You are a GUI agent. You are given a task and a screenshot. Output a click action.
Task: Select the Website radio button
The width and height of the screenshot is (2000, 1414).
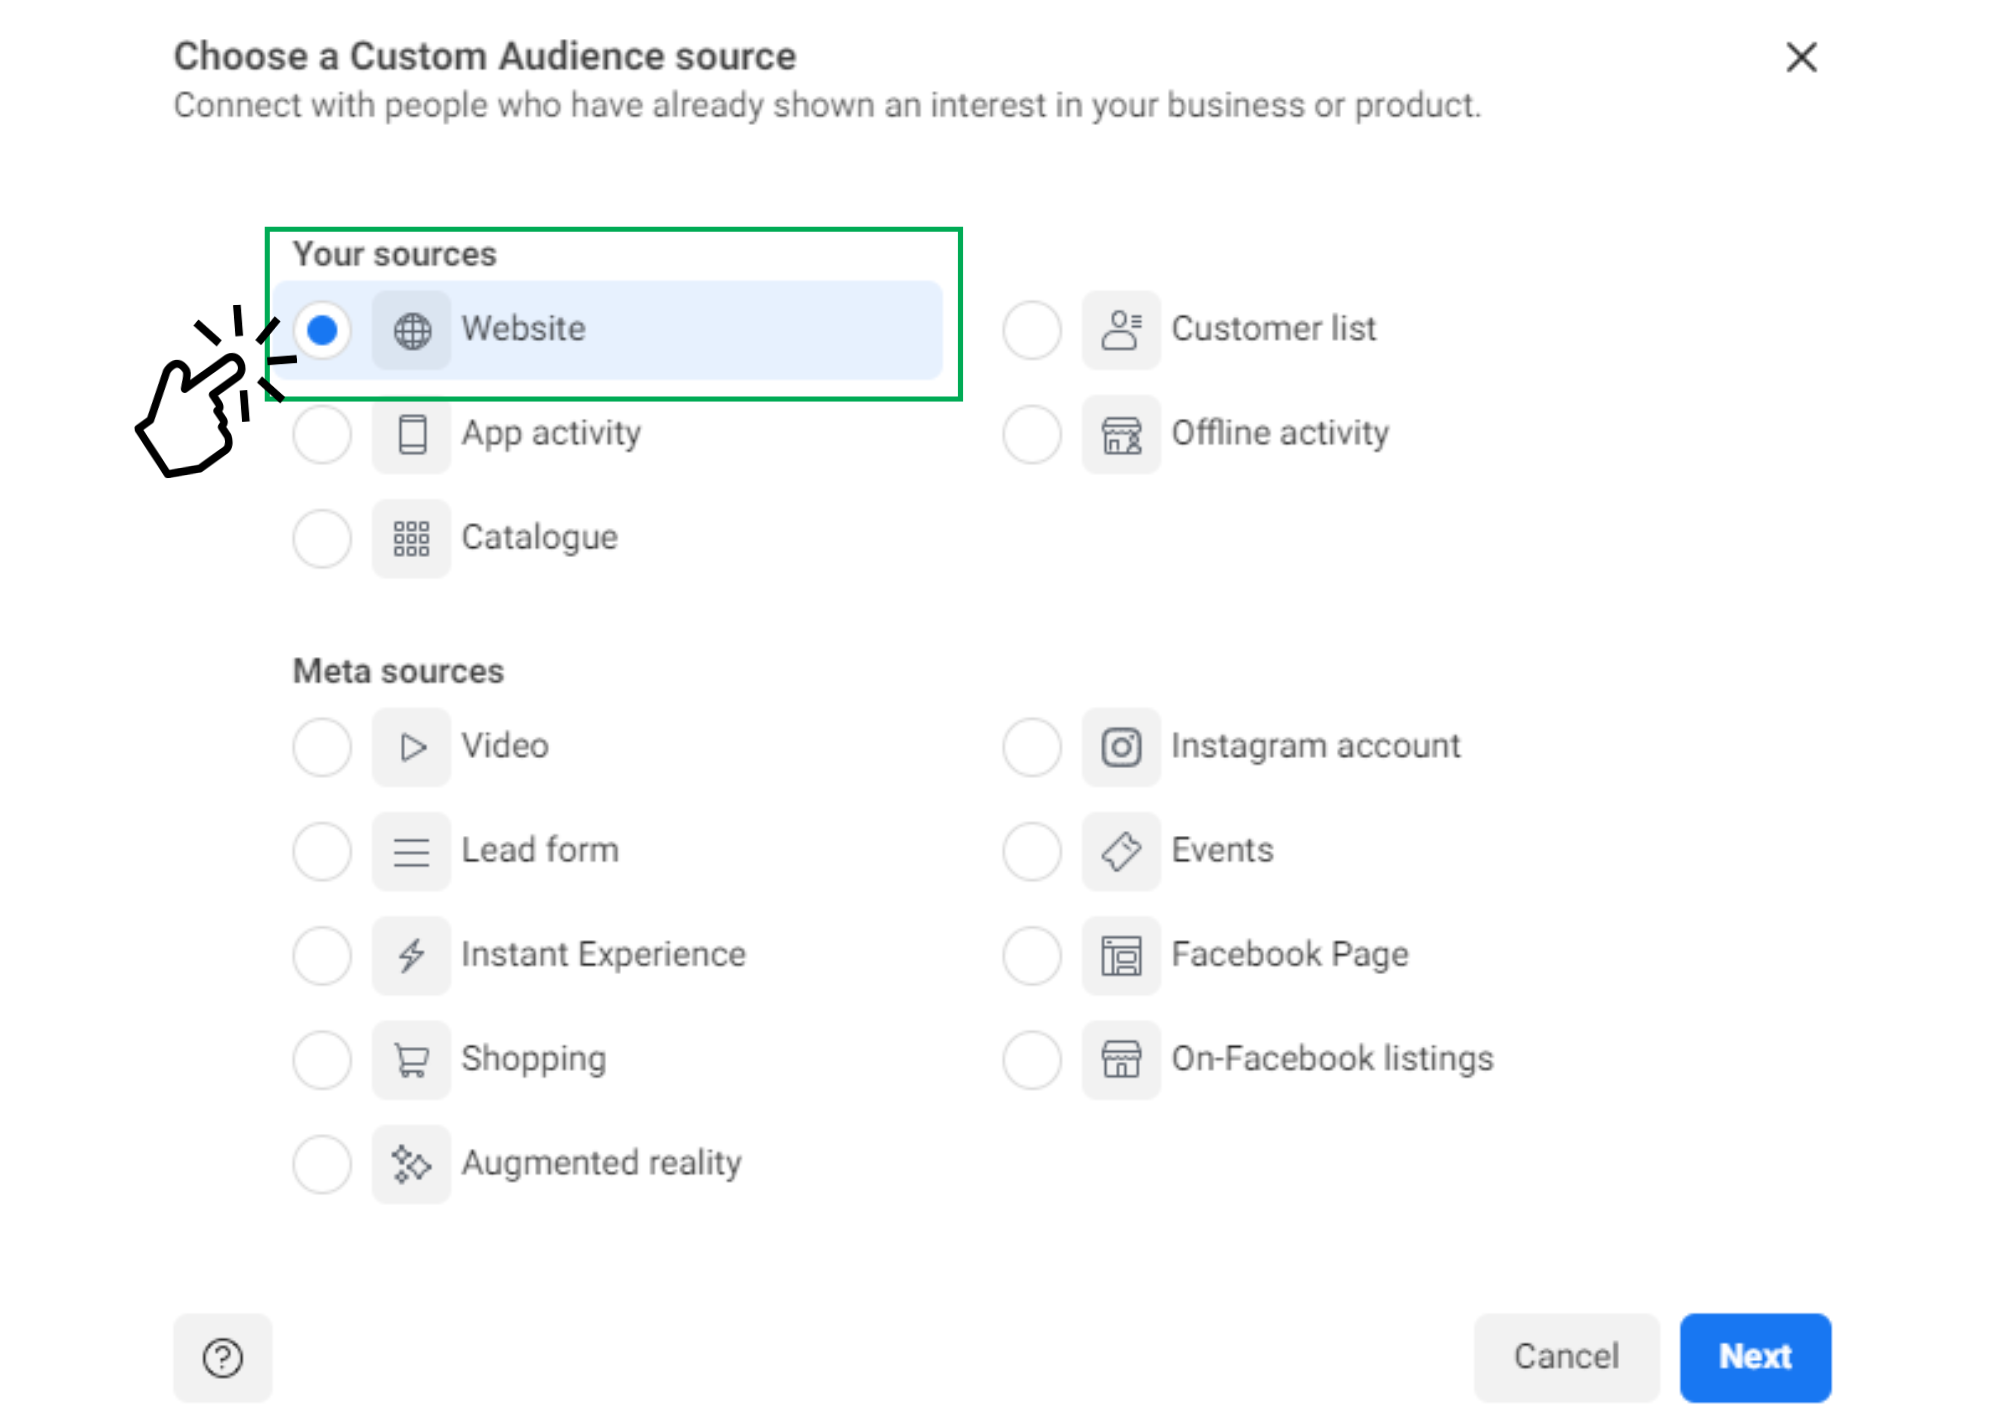click(322, 330)
